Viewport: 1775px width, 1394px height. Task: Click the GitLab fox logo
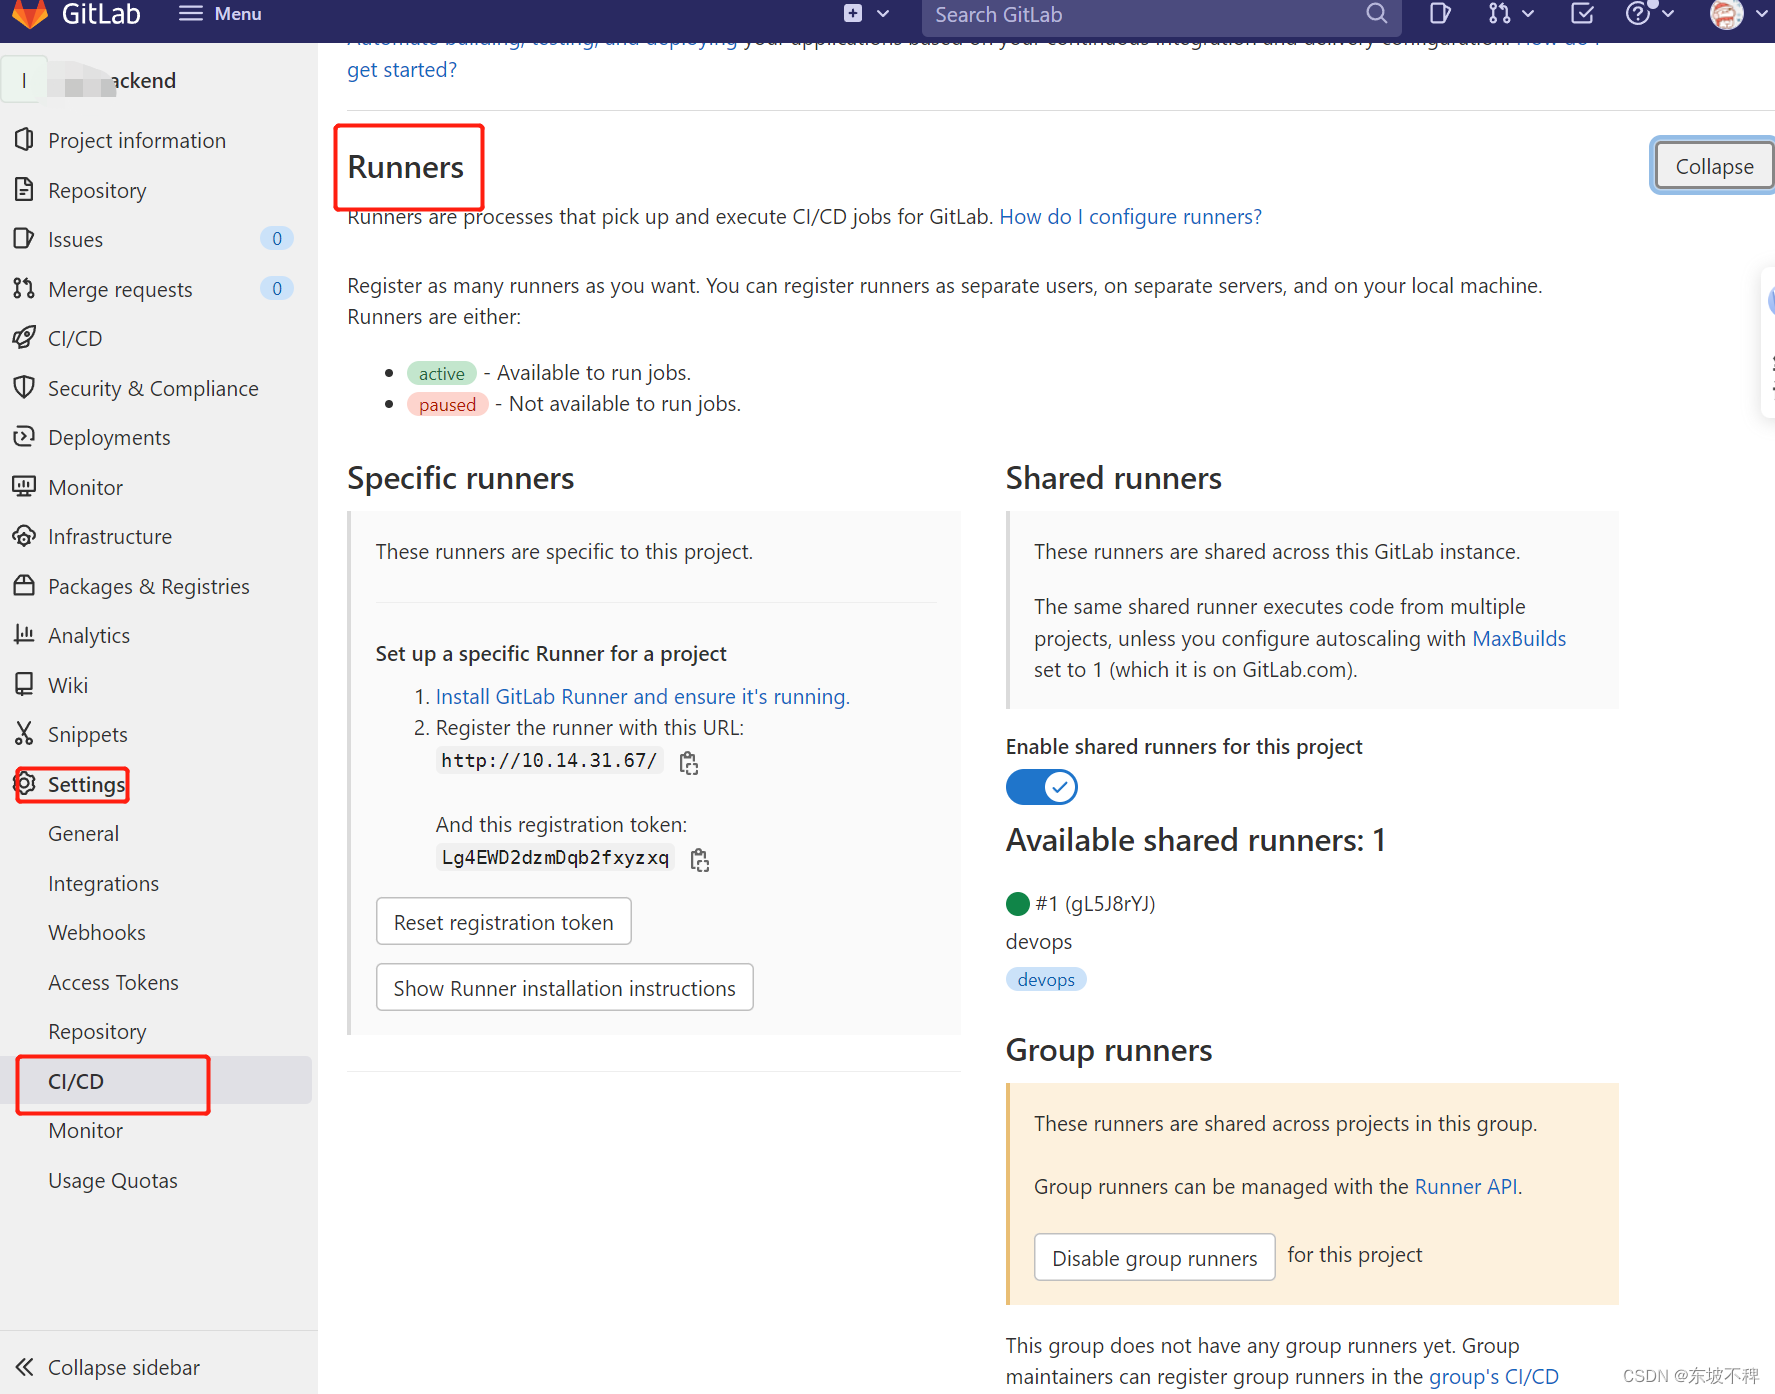(29, 14)
